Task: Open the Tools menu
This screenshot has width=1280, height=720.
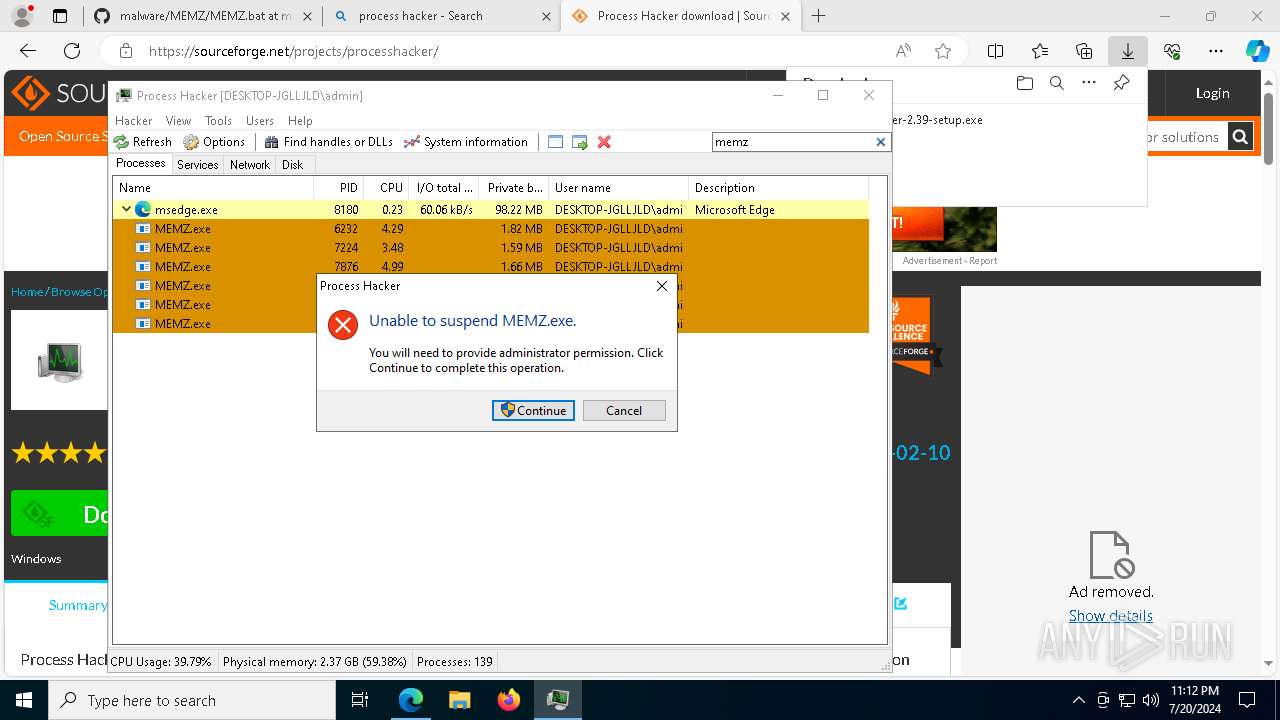Action: pyautogui.click(x=218, y=121)
